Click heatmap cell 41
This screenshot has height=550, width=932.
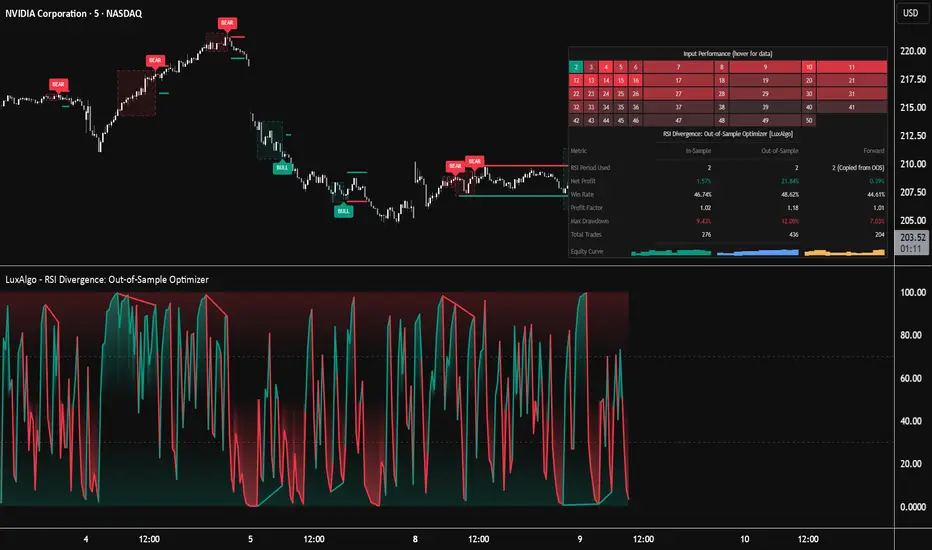point(852,108)
